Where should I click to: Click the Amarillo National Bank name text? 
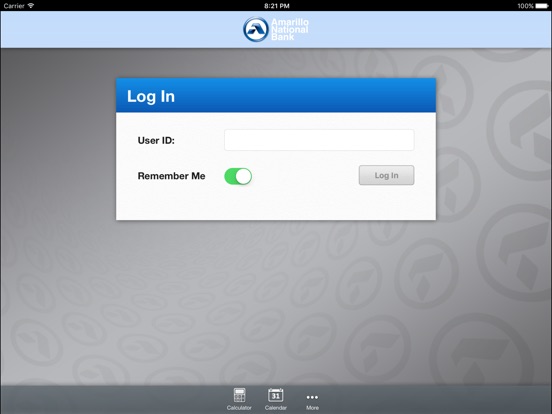tap(290, 29)
